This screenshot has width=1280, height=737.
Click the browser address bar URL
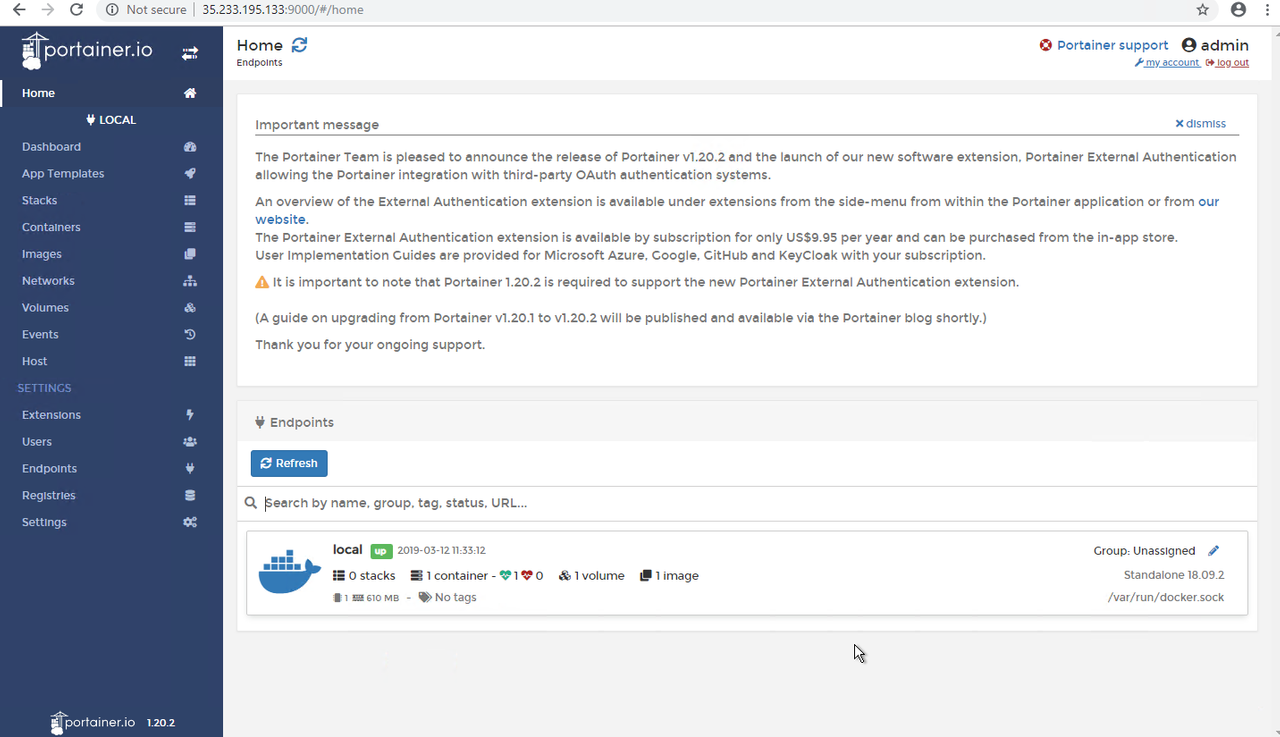pos(283,10)
